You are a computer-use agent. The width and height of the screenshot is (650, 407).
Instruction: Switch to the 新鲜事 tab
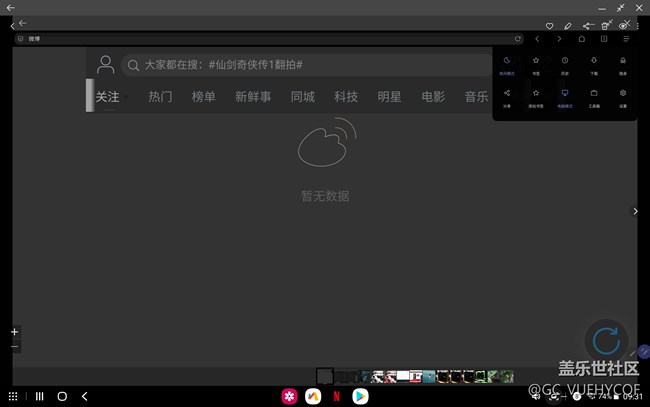coord(253,97)
